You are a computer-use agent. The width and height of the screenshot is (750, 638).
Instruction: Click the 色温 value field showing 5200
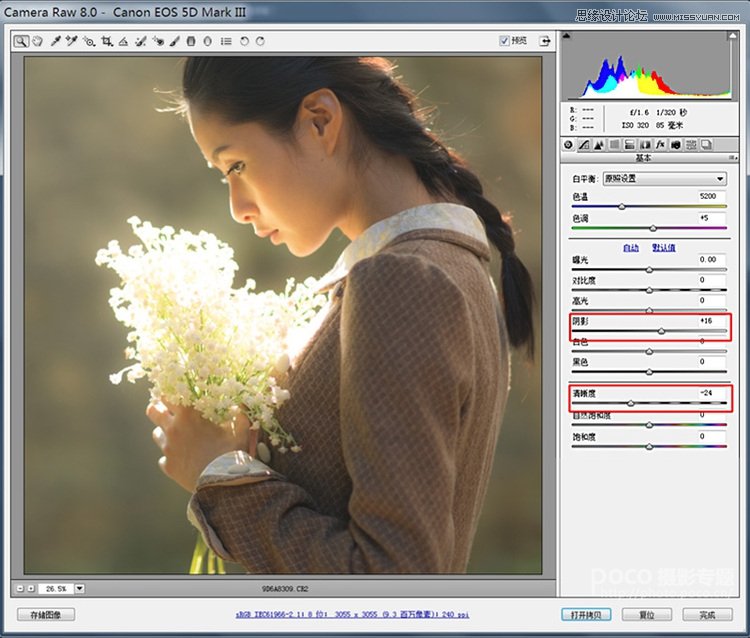[710, 197]
